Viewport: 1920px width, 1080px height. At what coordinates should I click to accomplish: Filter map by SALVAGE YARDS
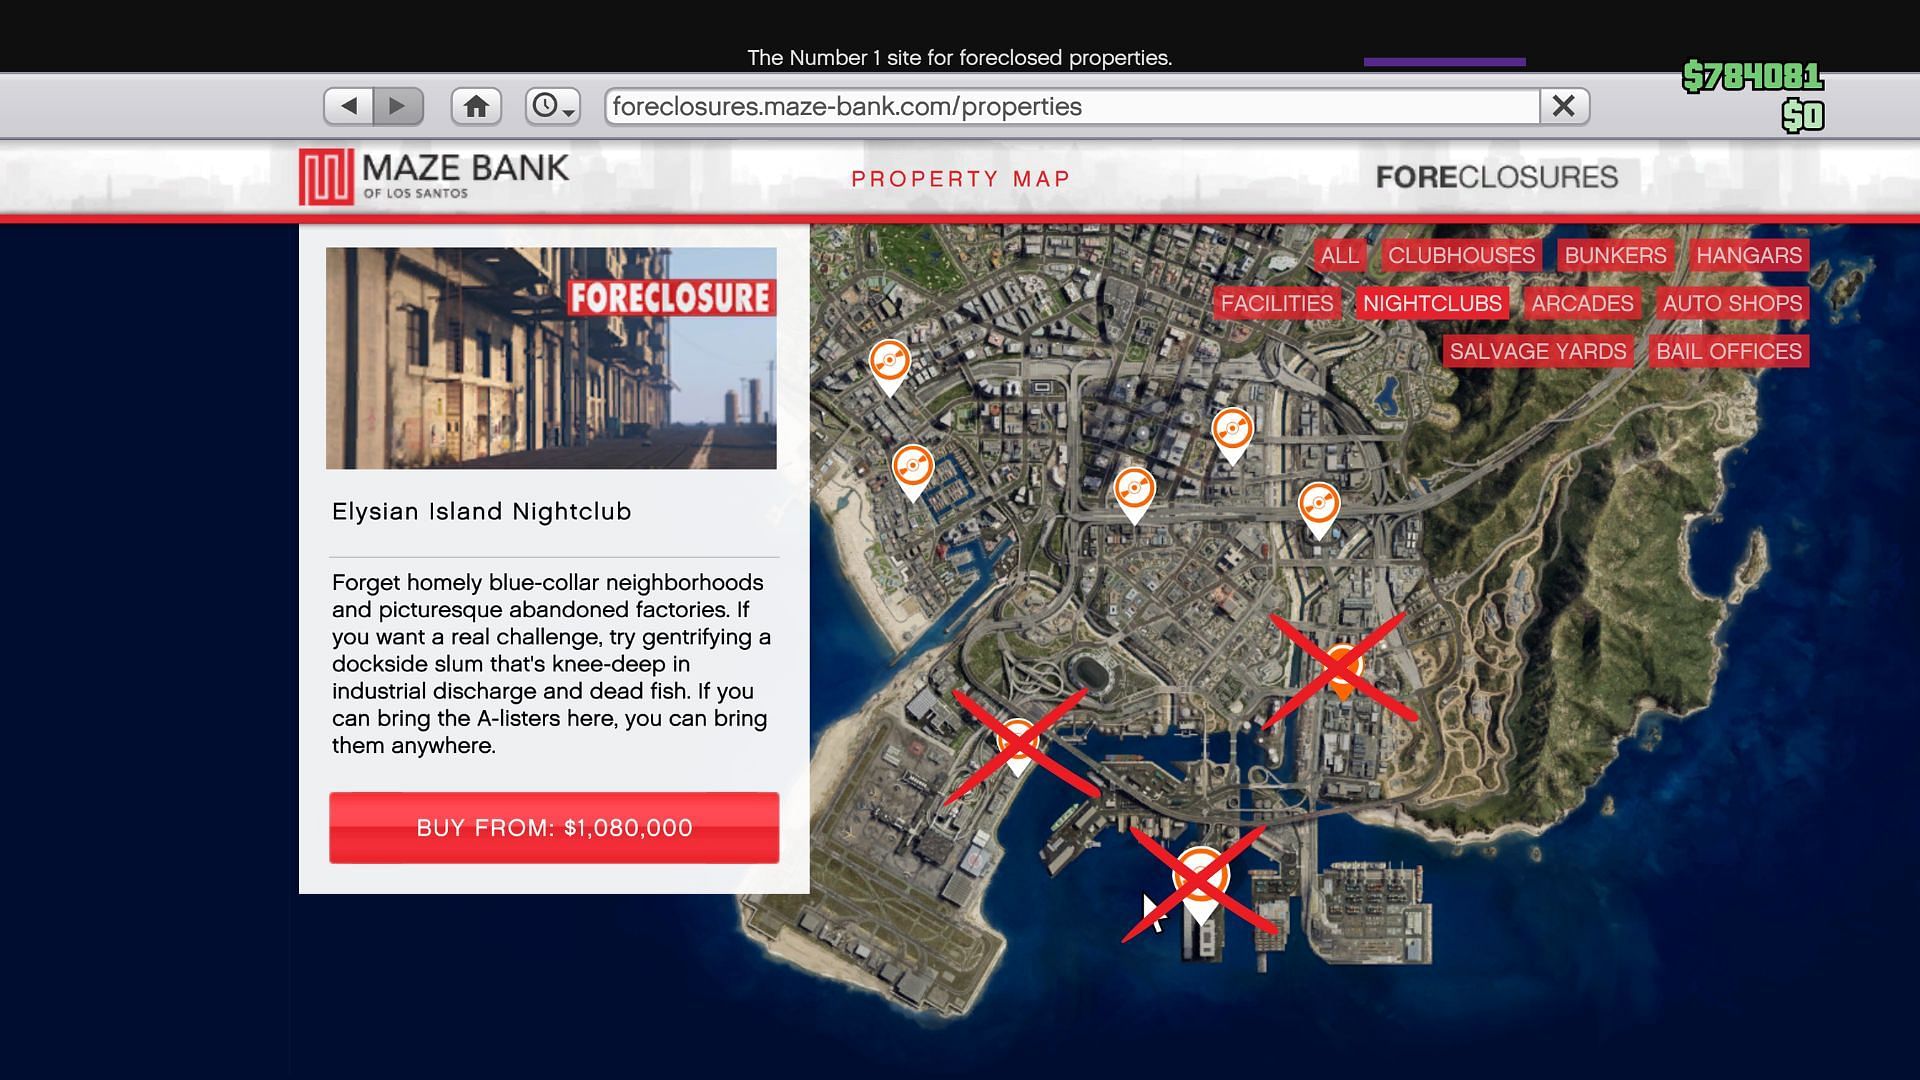click(x=1537, y=351)
